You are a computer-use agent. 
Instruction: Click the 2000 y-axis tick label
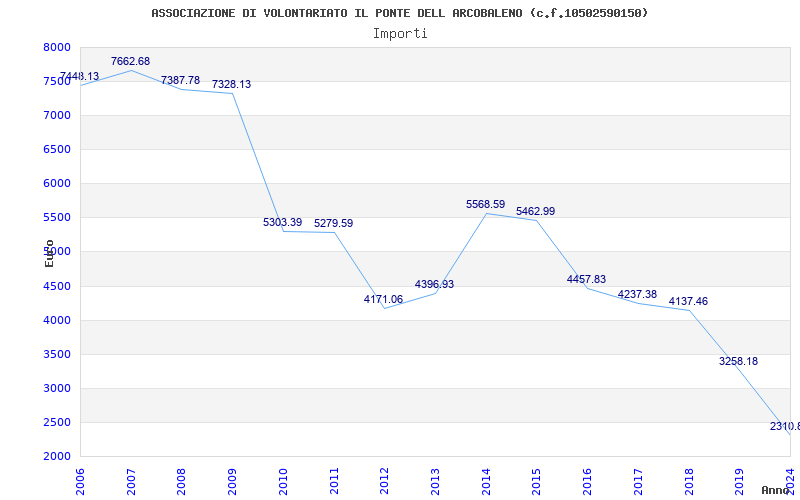(x=58, y=456)
